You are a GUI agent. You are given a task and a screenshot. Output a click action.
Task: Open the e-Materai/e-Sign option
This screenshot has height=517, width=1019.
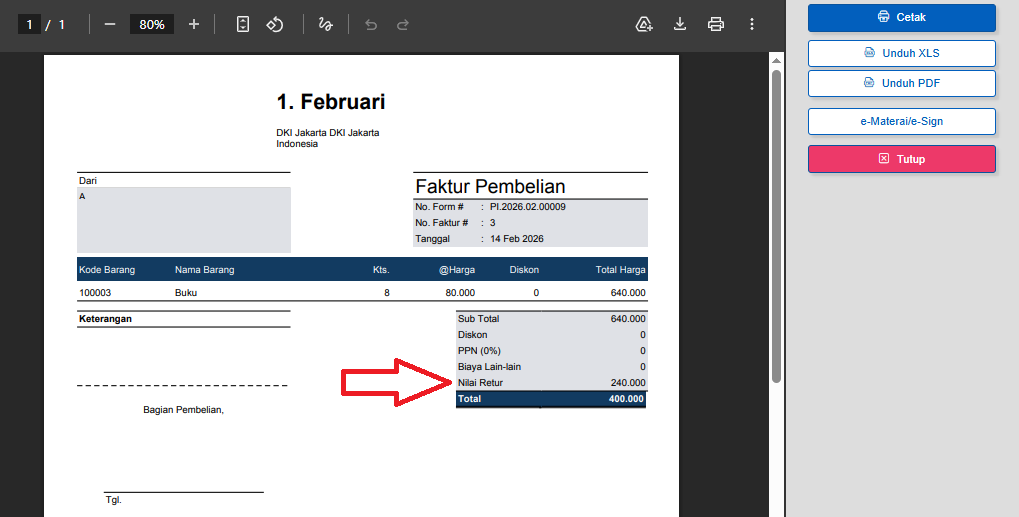(901, 121)
